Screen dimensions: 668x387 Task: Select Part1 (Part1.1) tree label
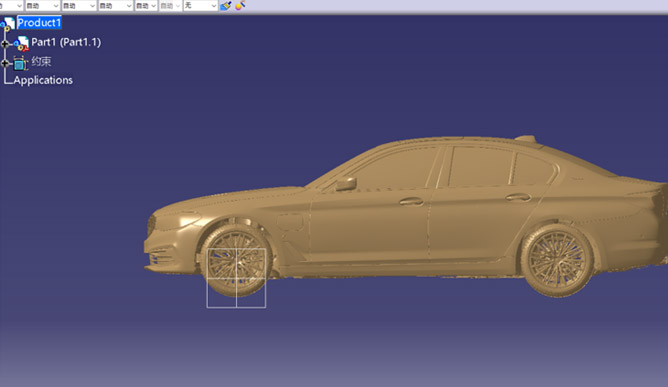[66, 42]
